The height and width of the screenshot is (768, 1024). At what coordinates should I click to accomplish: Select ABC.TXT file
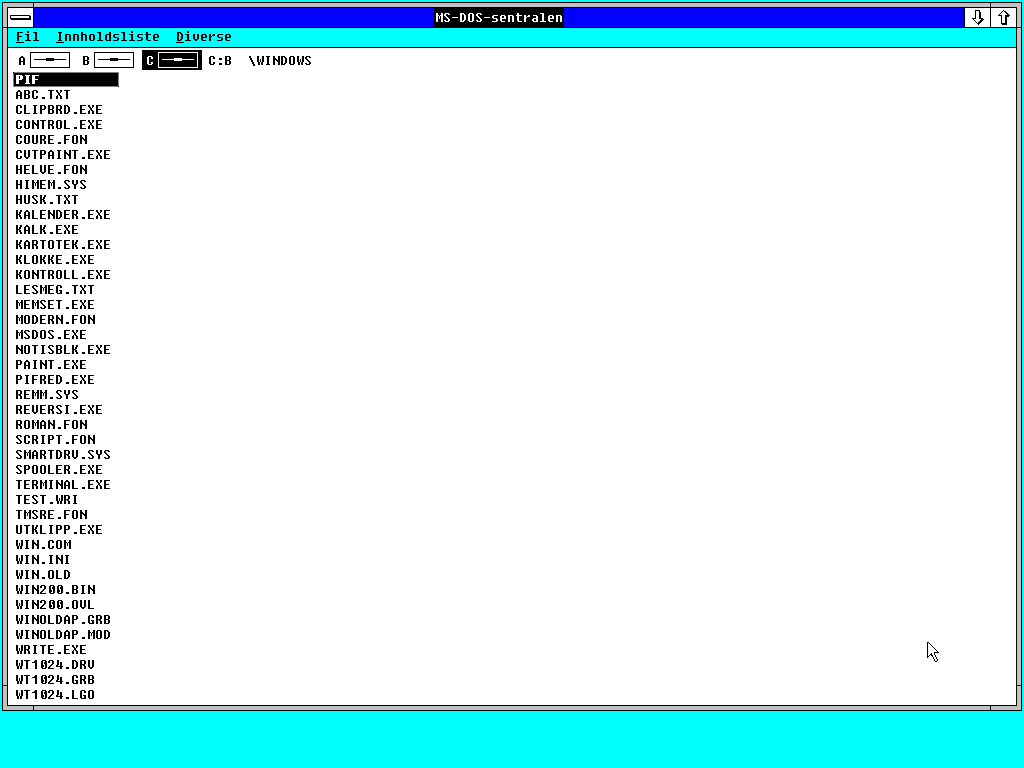(x=43, y=95)
